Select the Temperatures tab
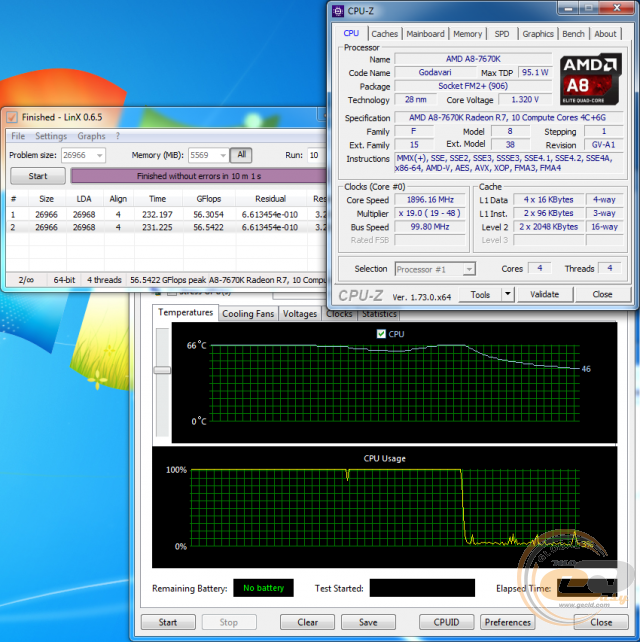This screenshot has width=640, height=642. (185, 312)
